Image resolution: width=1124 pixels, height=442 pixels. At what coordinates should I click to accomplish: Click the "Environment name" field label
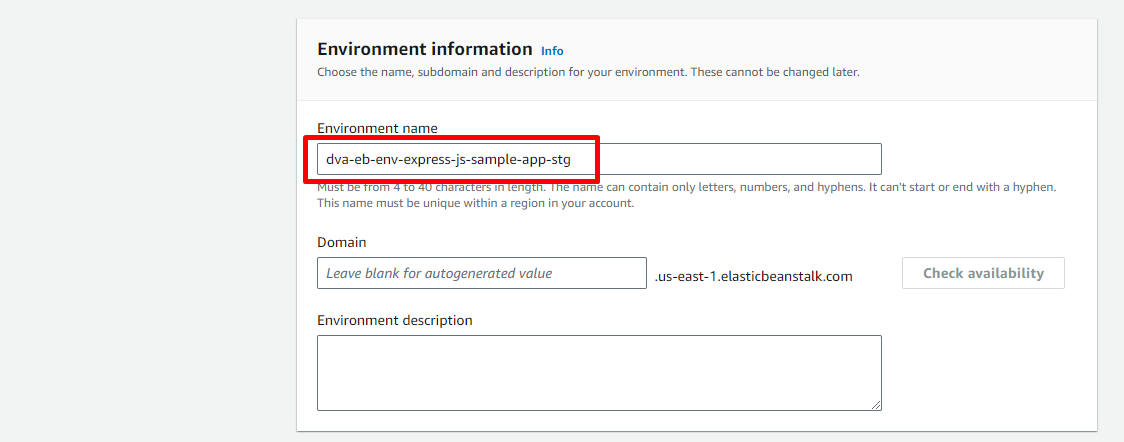coord(377,128)
